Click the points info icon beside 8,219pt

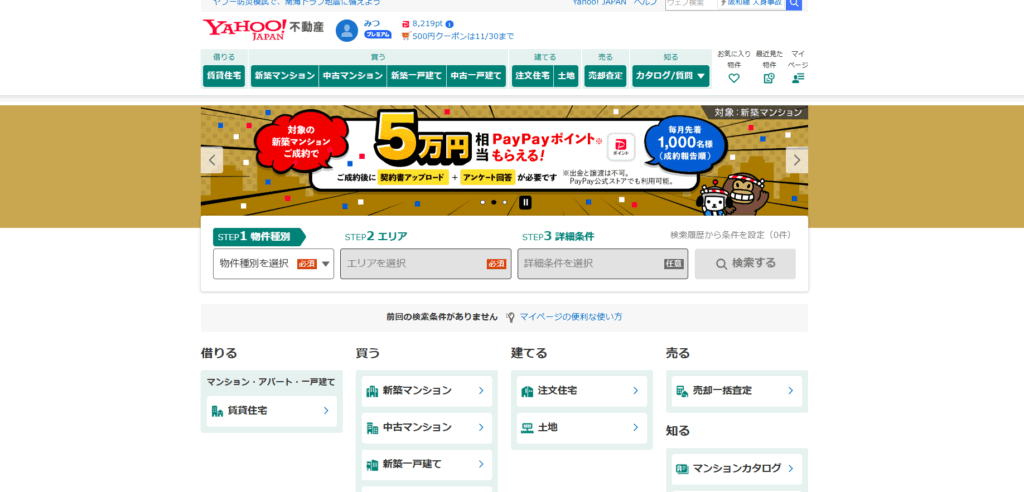(450, 24)
